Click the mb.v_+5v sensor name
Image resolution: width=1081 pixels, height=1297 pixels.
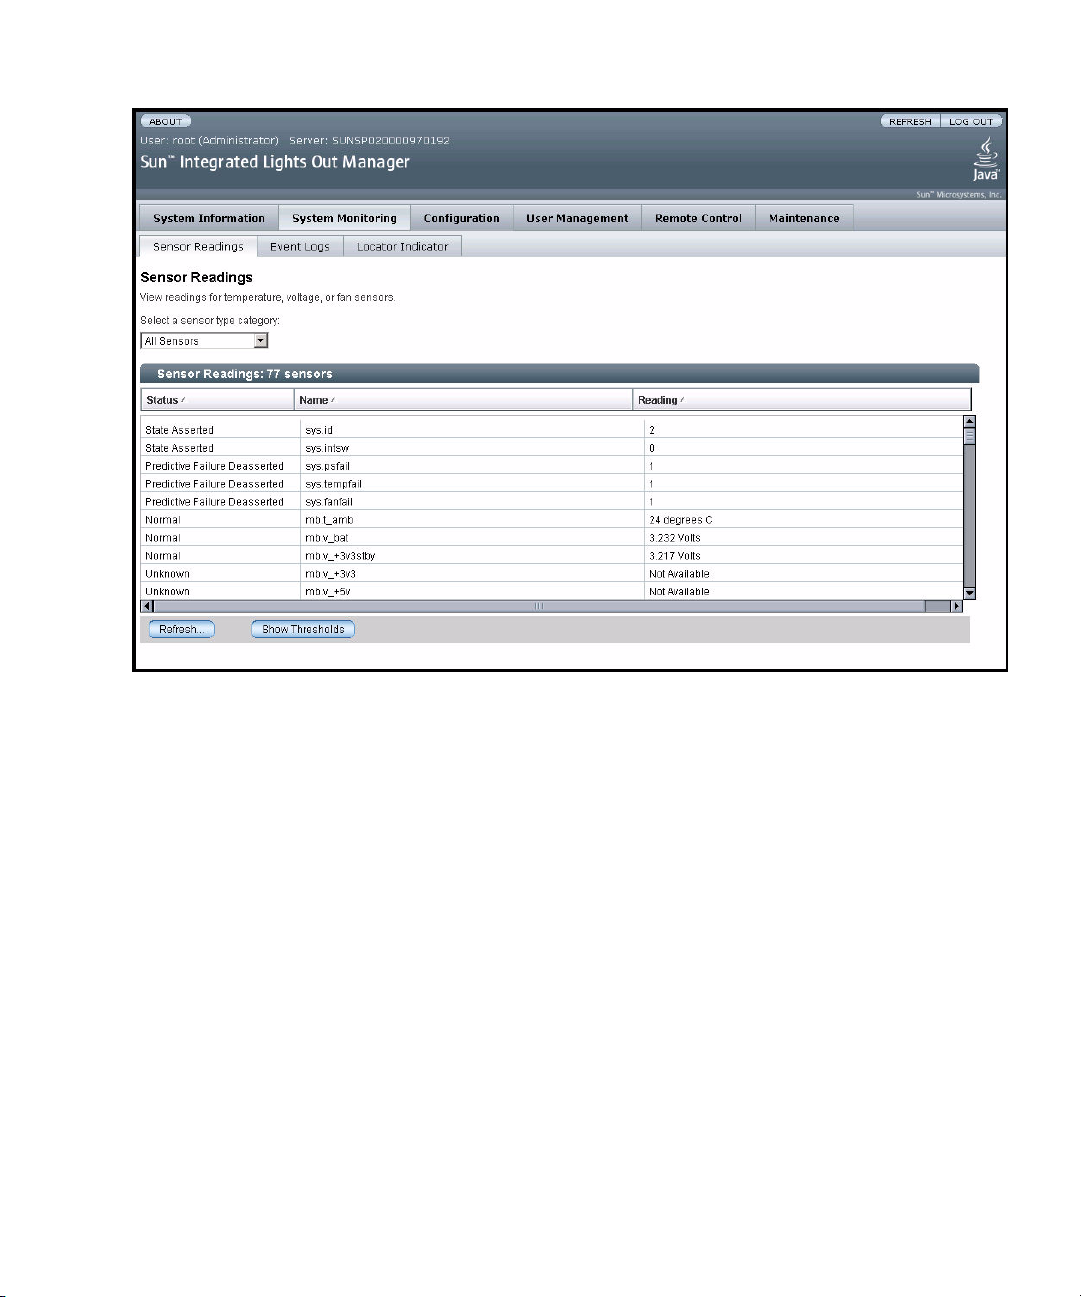point(328,592)
